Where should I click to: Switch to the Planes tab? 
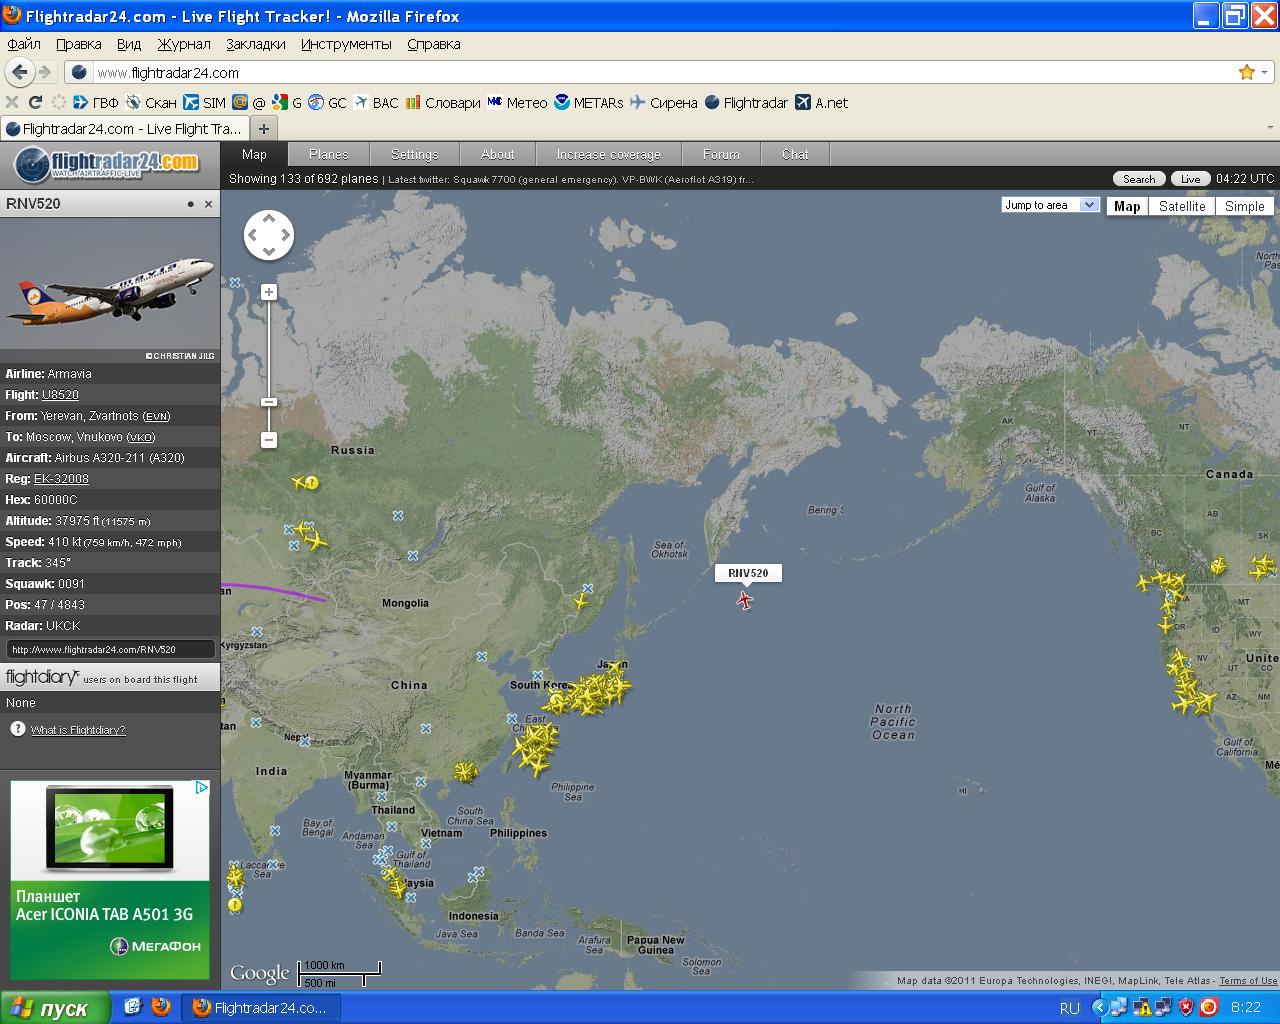(329, 154)
